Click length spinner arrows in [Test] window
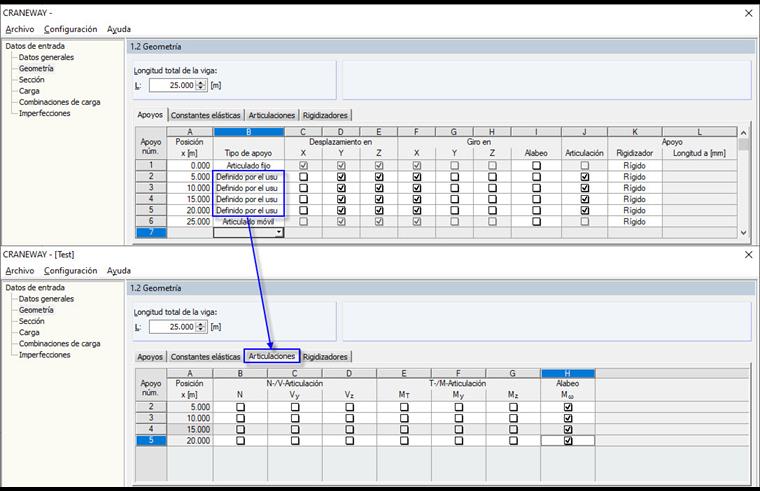This screenshot has width=760, height=491. point(201,327)
